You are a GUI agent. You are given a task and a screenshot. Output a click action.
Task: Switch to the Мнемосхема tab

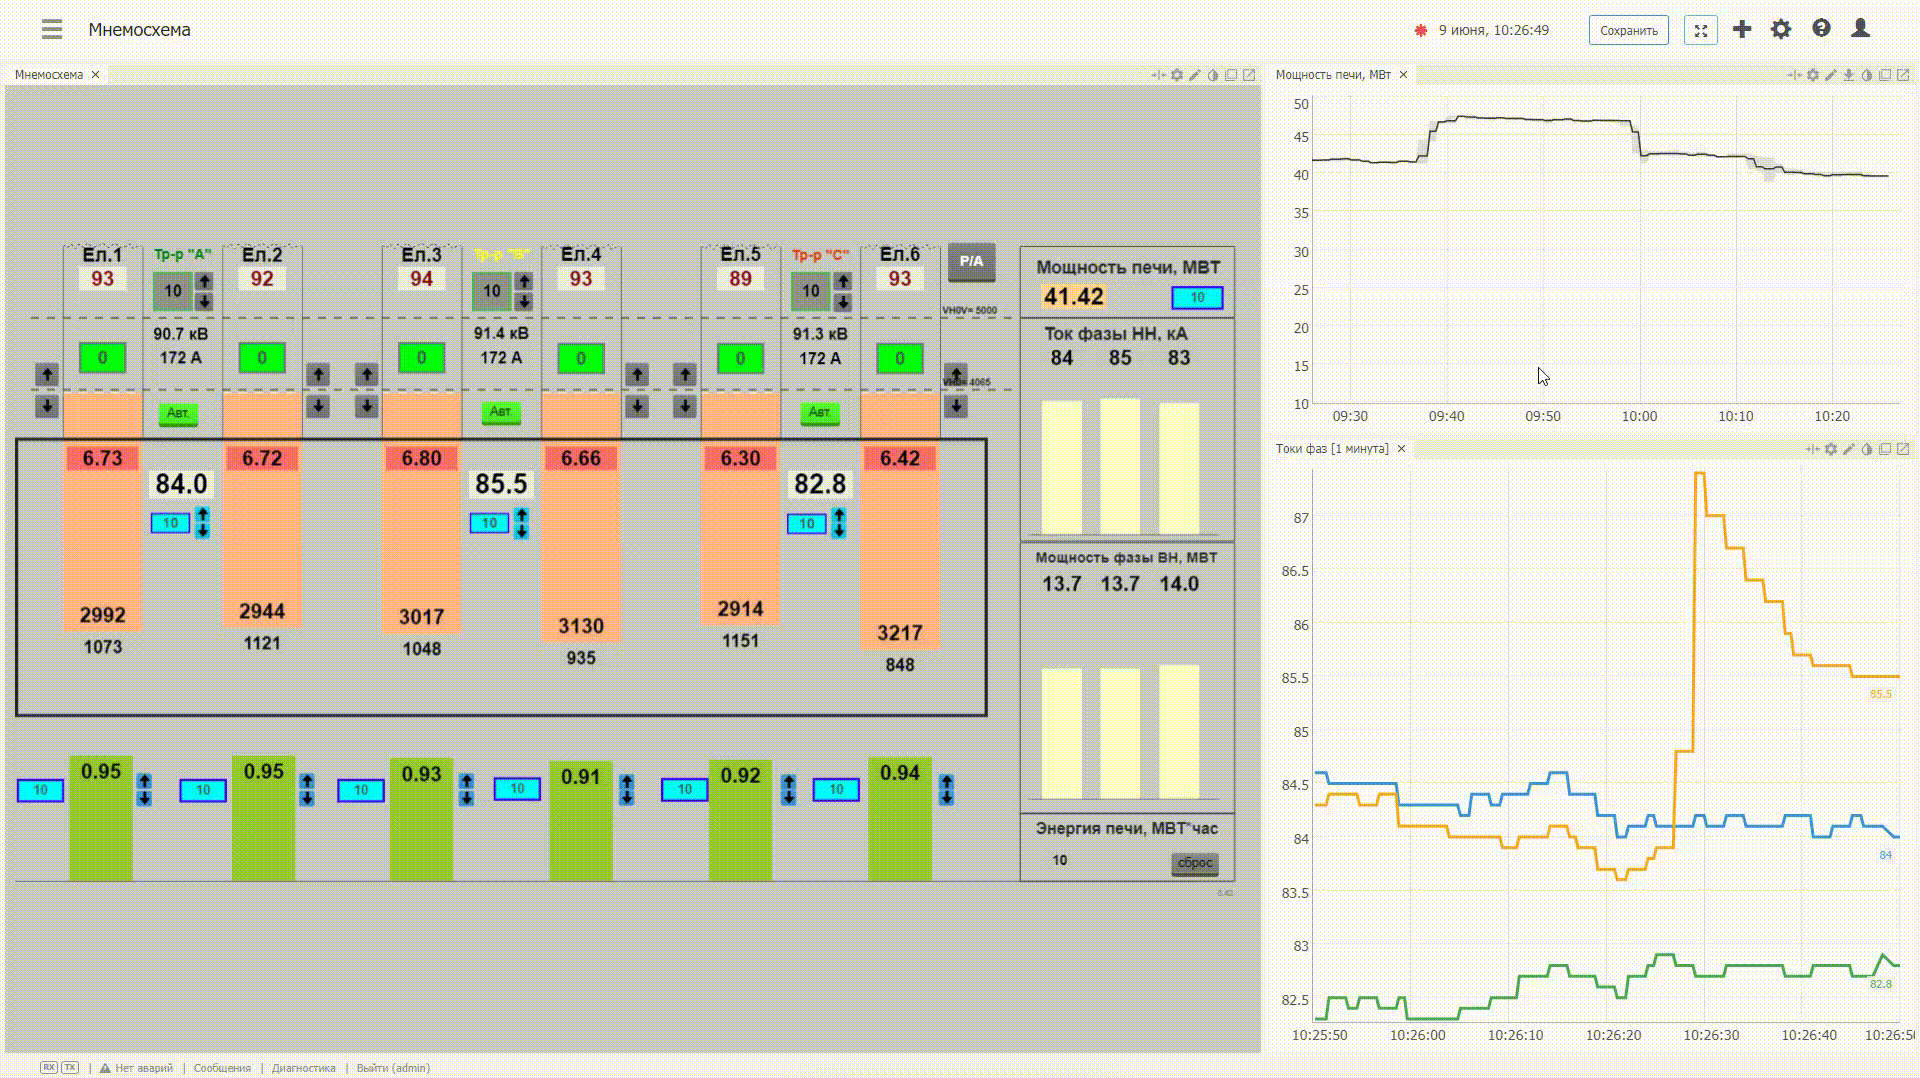tap(49, 75)
